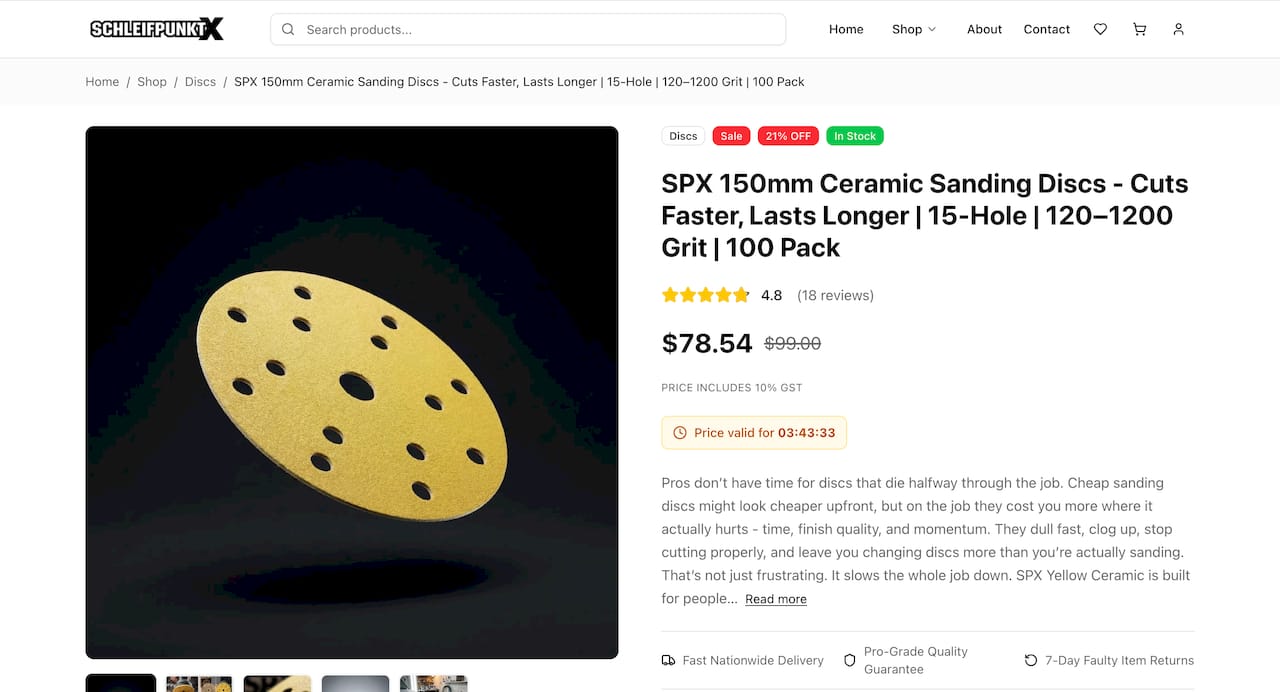Click the Shop breadcrumb link

tap(152, 82)
